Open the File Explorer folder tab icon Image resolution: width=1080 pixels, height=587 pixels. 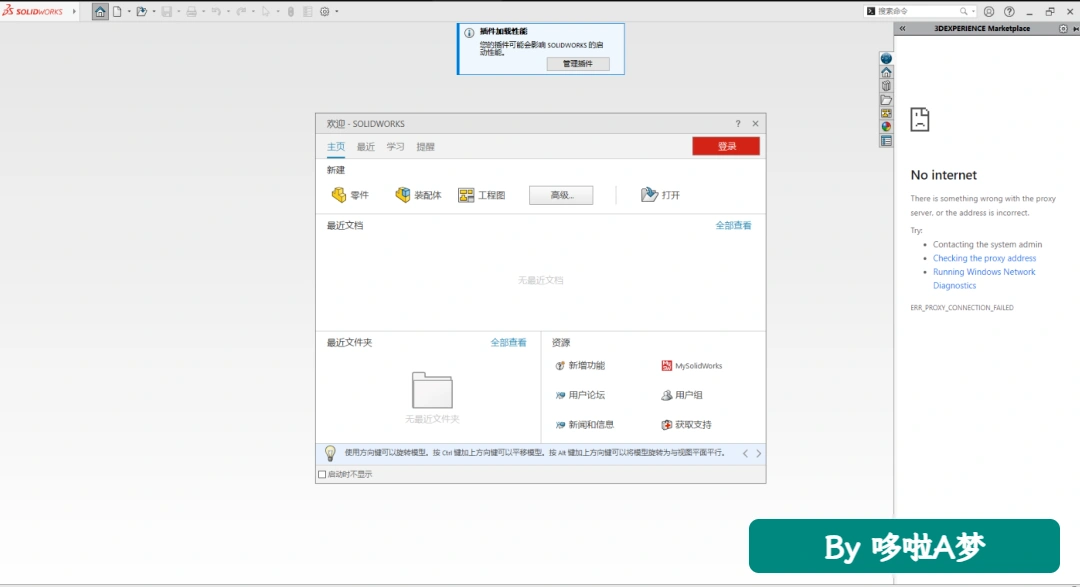(x=886, y=100)
